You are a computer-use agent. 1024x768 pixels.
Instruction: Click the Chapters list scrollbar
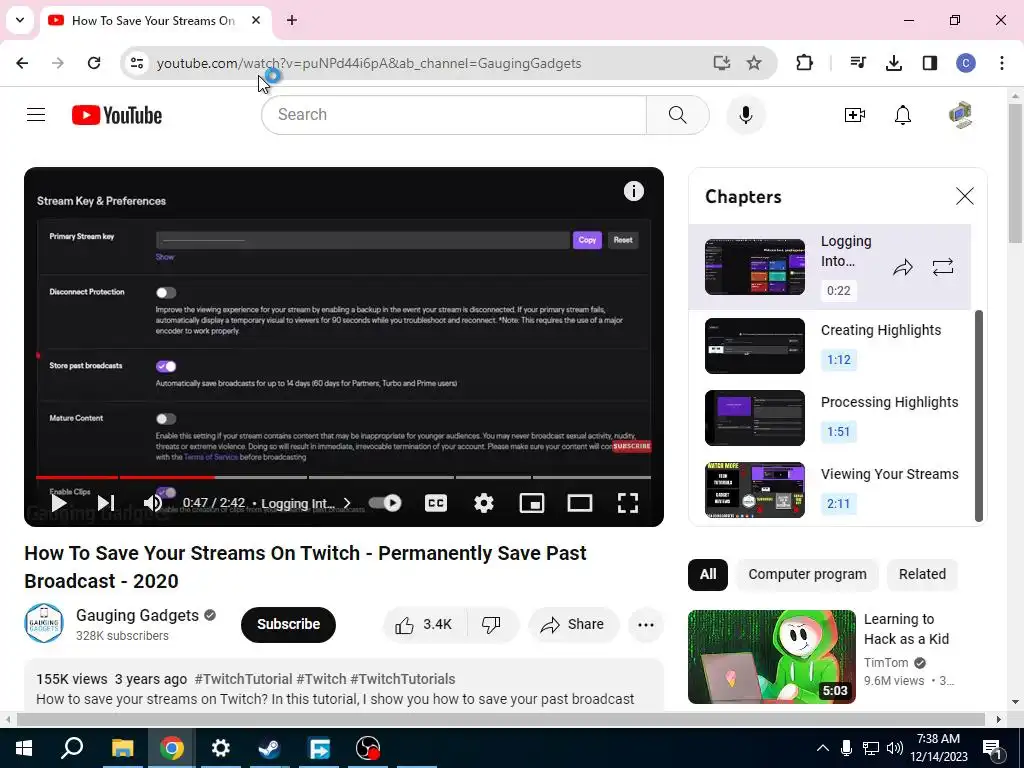[x=978, y=416]
